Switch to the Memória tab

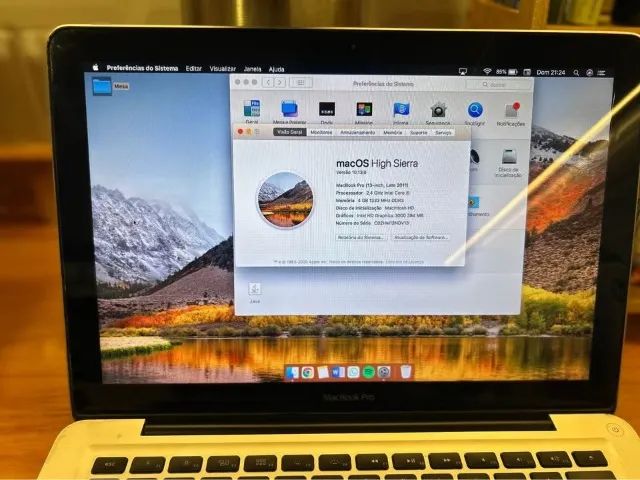click(393, 133)
